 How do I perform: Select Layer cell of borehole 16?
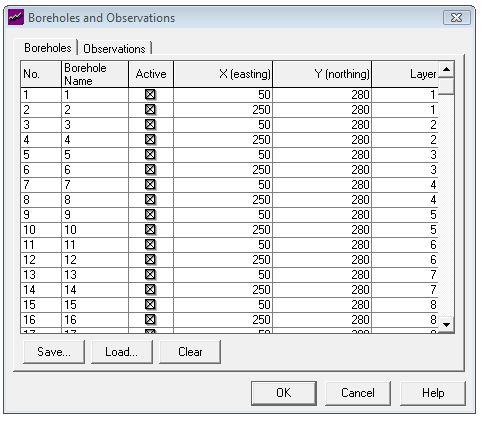(x=405, y=320)
